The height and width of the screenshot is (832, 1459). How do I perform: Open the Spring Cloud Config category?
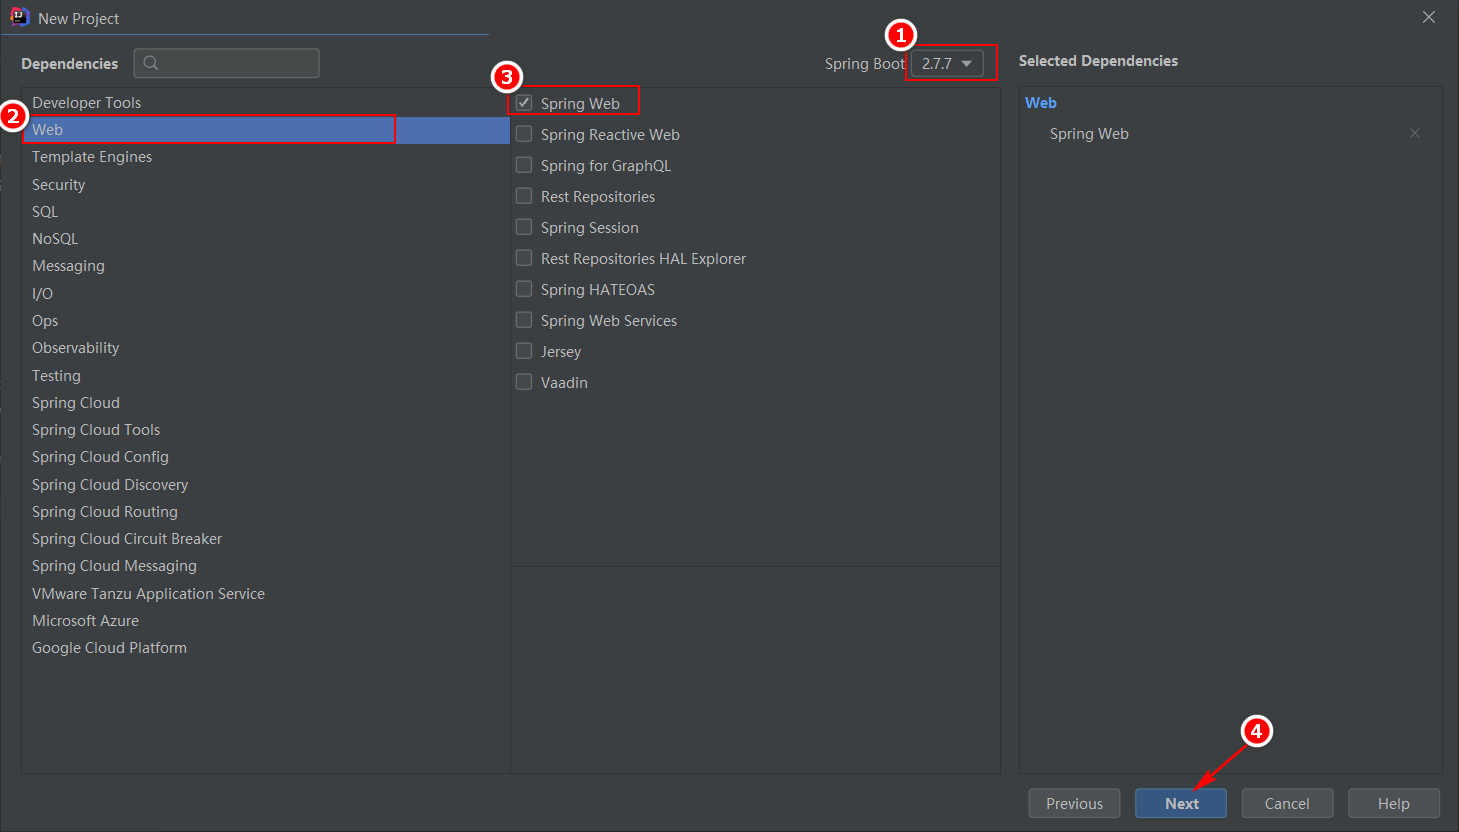[266, 457]
